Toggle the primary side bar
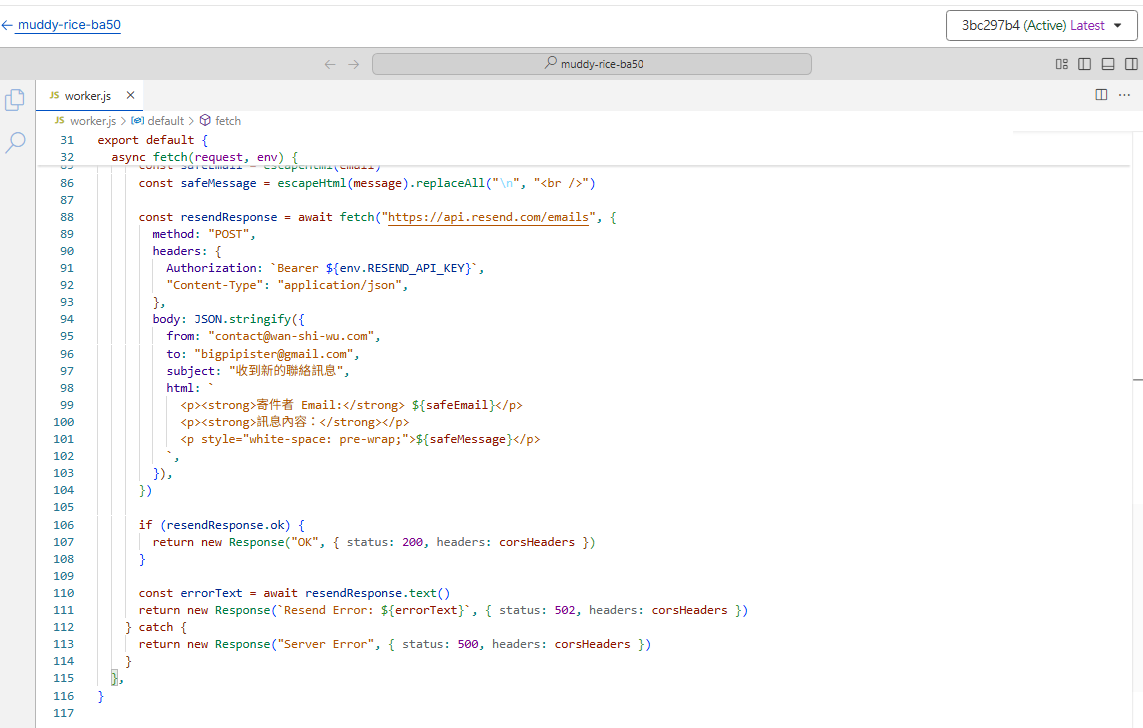This screenshot has height=728, width=1143. 1084,64
